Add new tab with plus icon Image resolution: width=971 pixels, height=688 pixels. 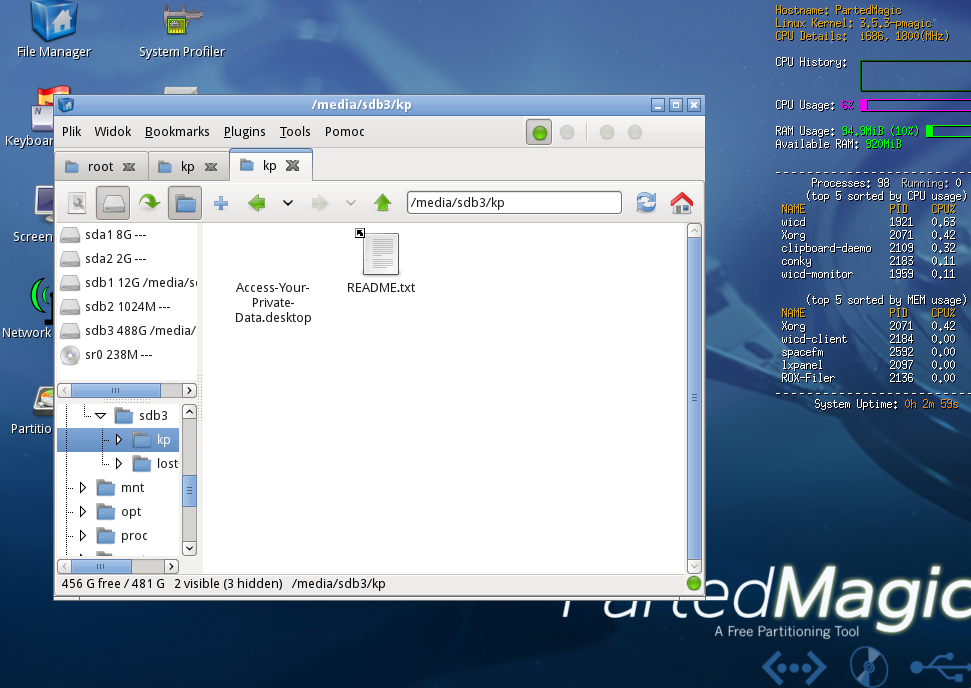[x=221, y=202]
